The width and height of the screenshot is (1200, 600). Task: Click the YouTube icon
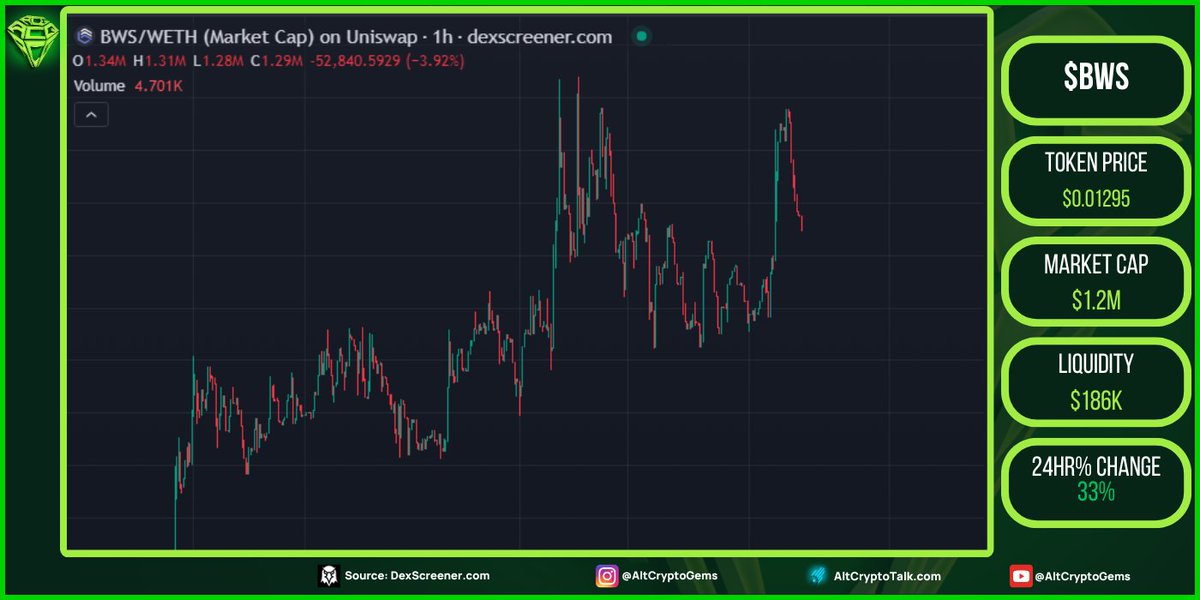click(1020, 575)
